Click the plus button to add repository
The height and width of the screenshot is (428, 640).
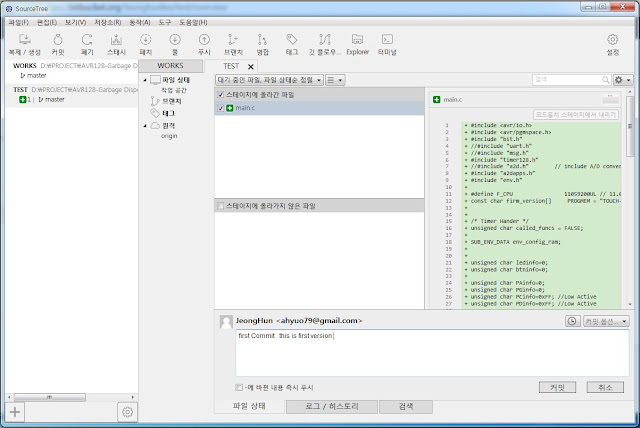point(15,412)
